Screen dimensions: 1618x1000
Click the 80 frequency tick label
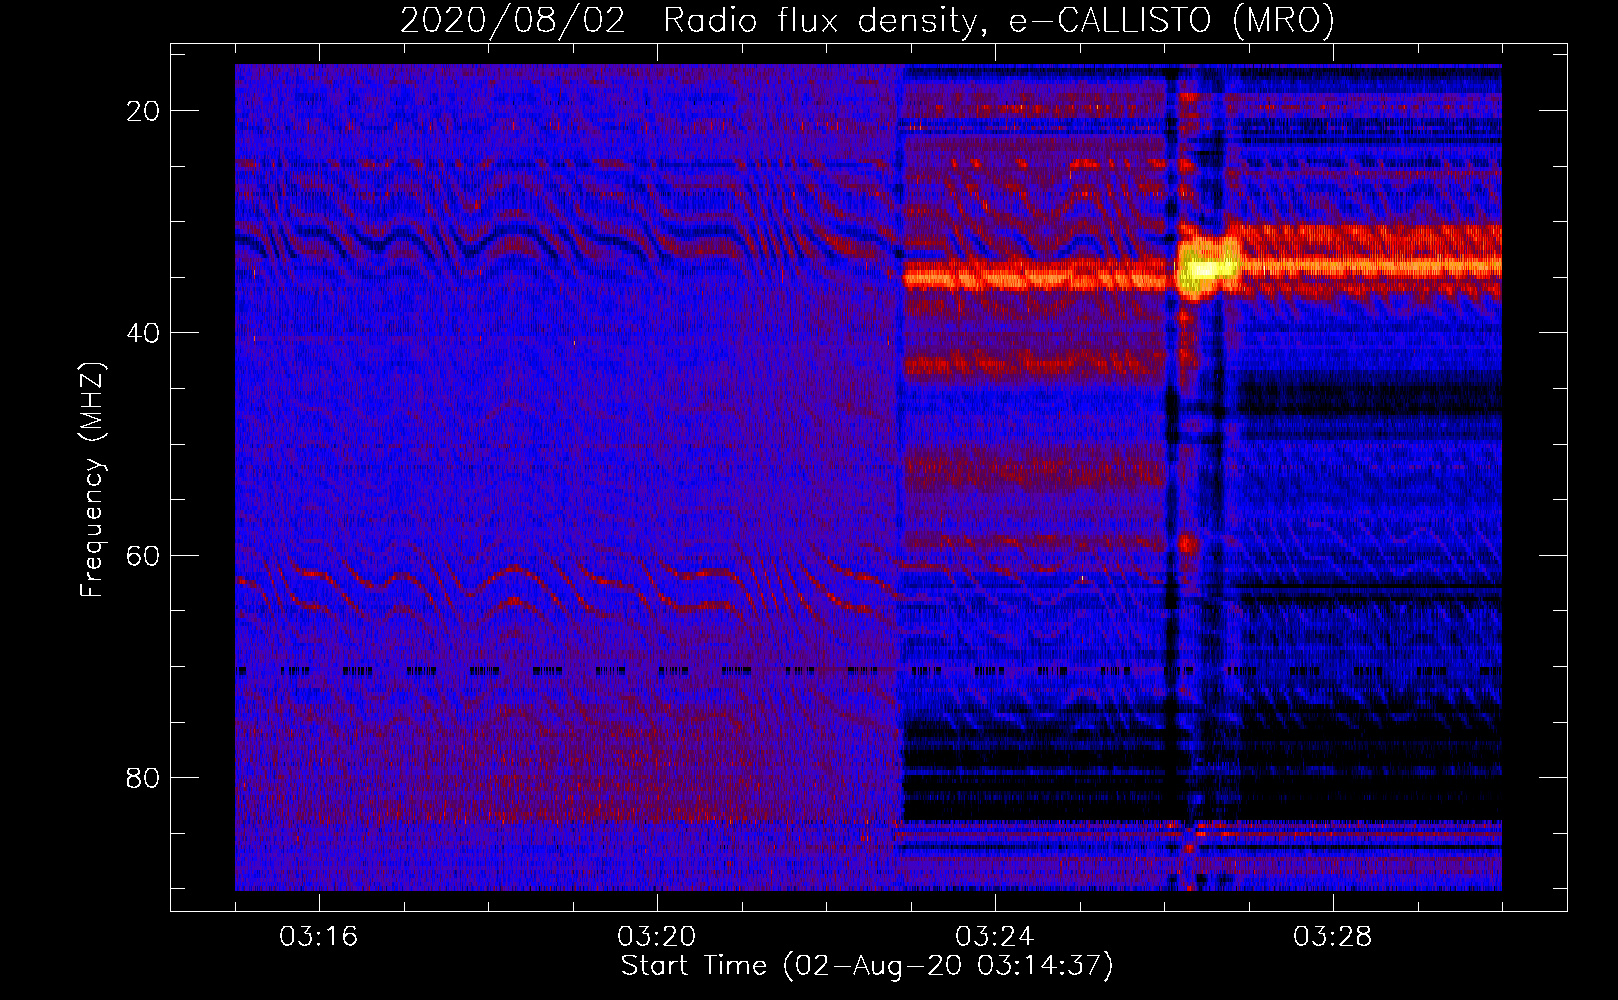click(143, 777)
